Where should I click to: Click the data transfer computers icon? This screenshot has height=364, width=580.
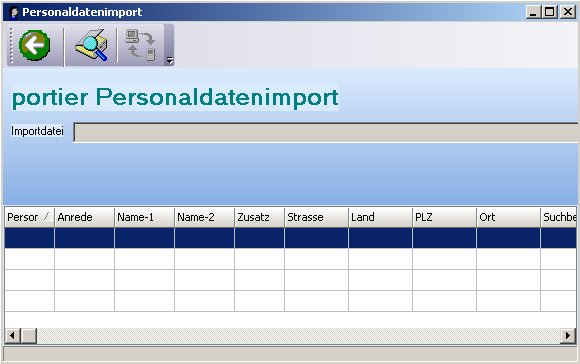click(140, 45)
